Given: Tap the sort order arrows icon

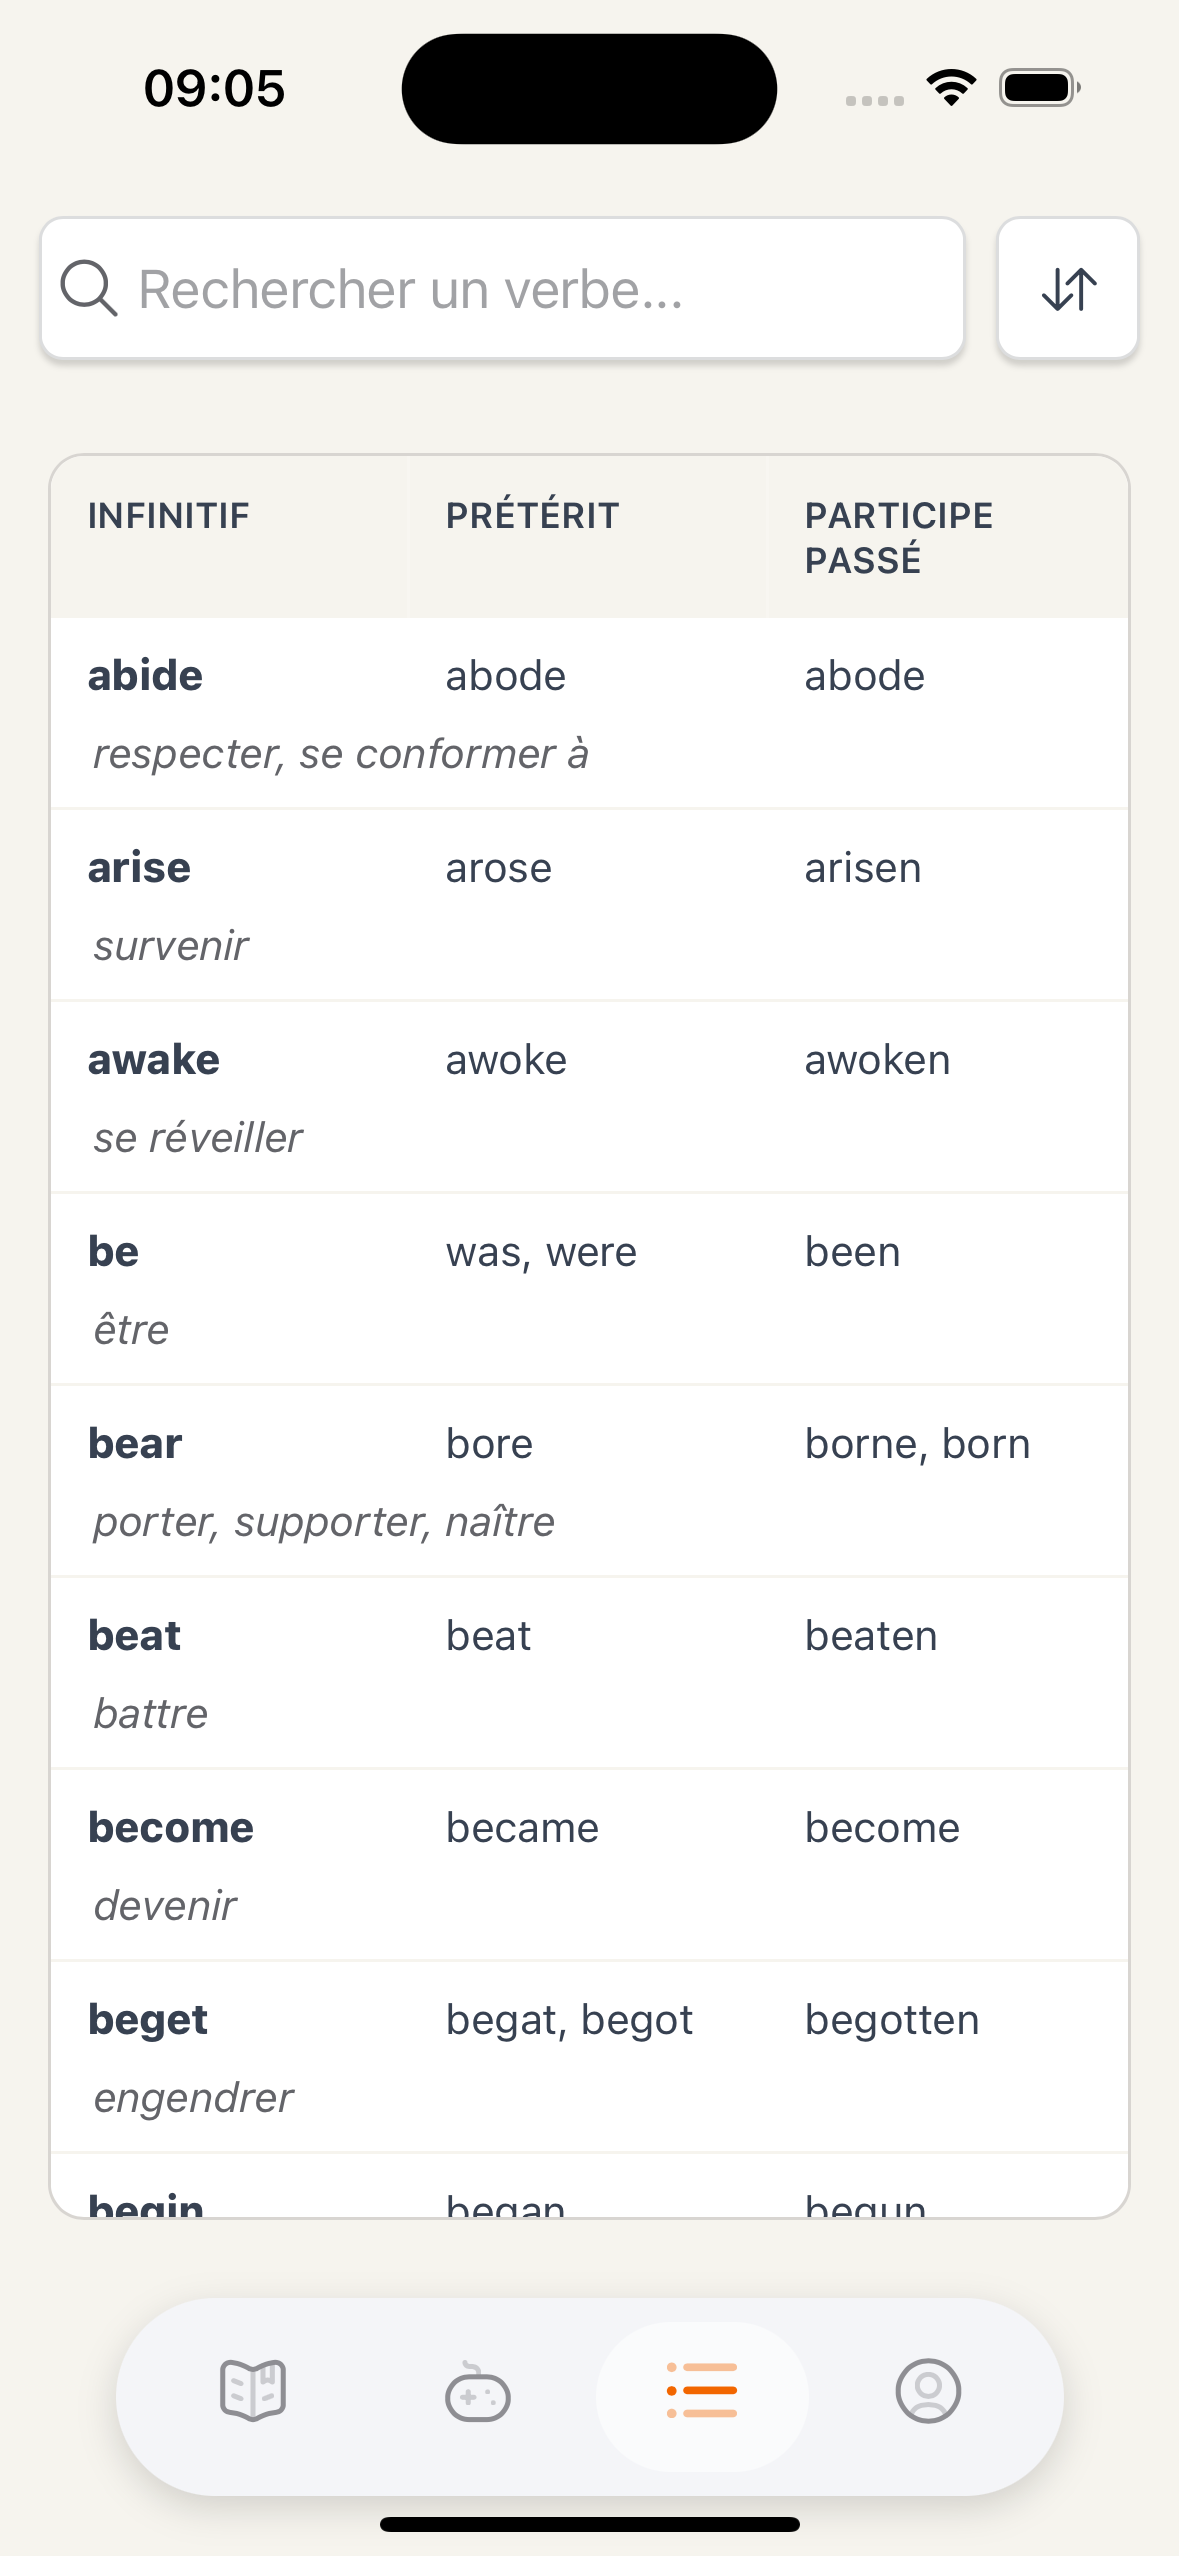Looking at the screenshot, I should [x=1068, y=289].
